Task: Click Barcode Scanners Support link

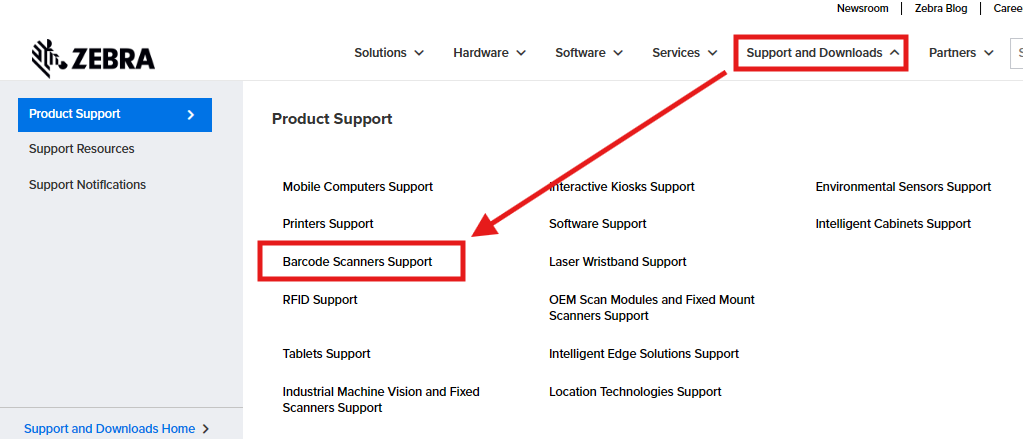Action: 357,262
